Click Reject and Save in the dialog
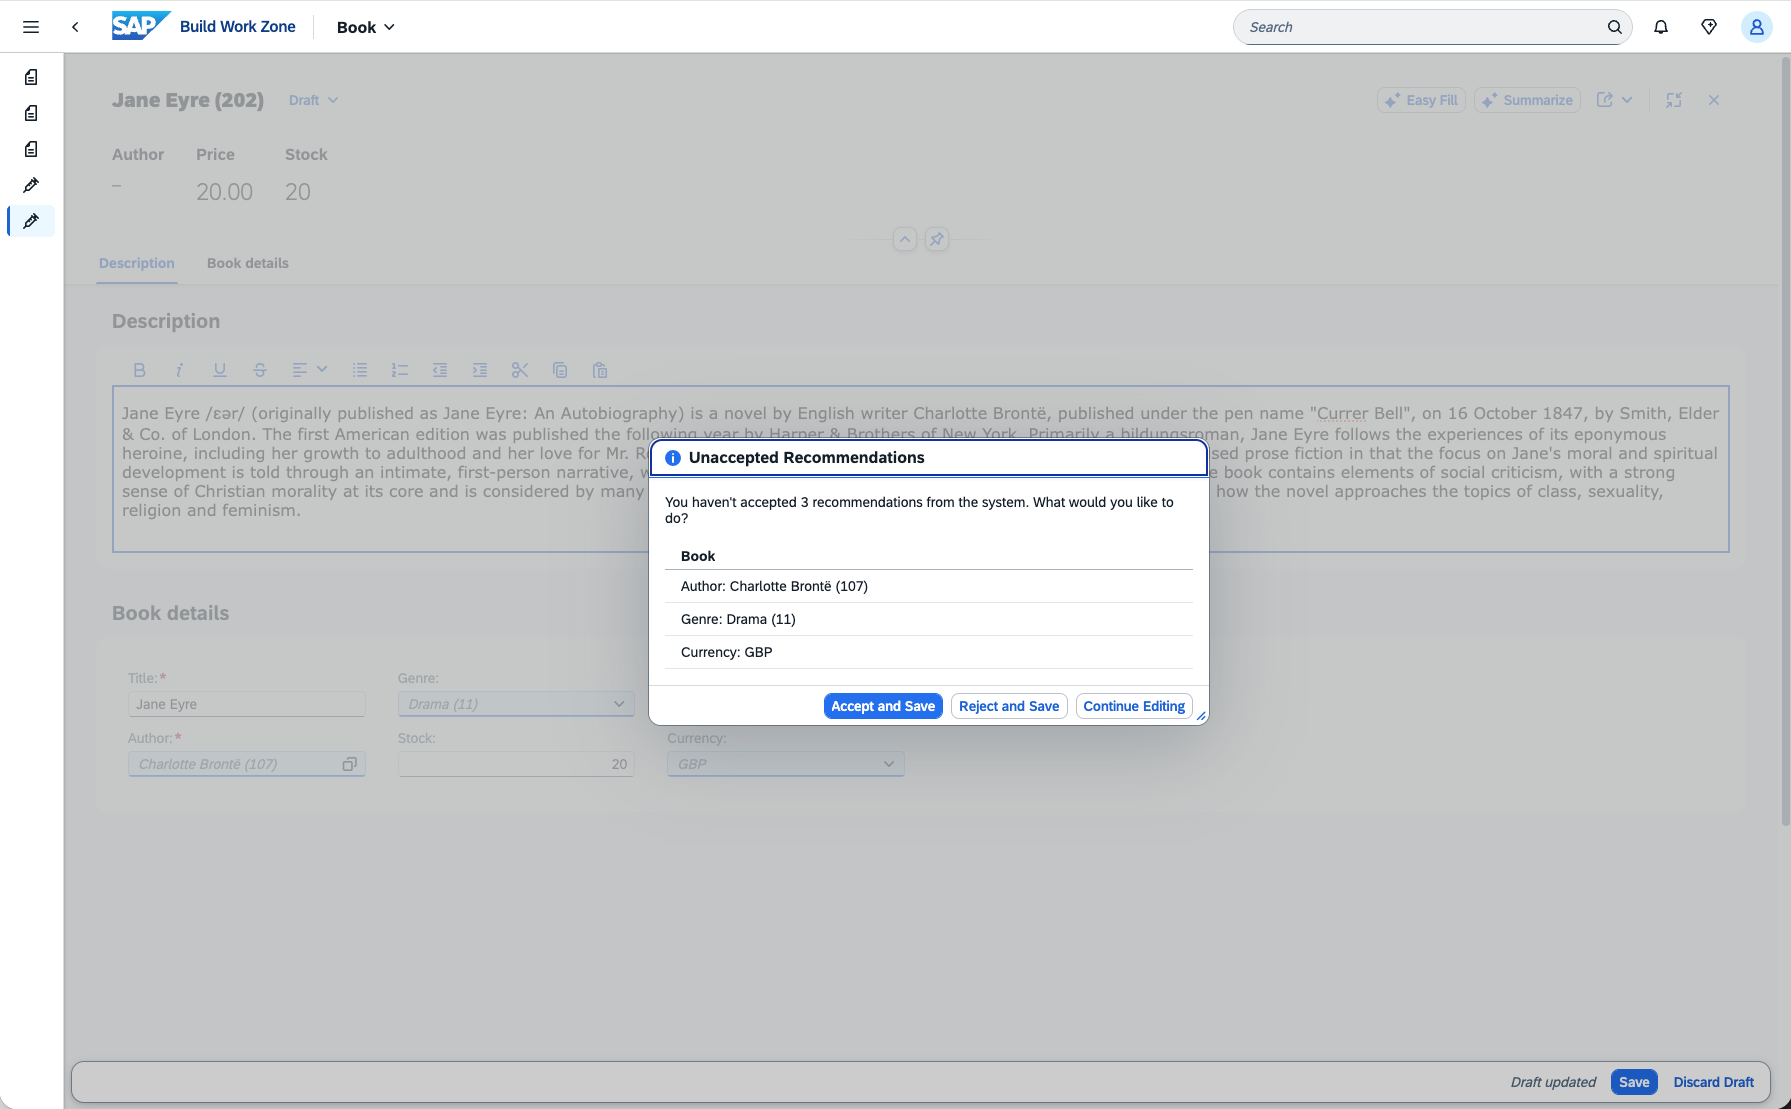 (1009, 706)
